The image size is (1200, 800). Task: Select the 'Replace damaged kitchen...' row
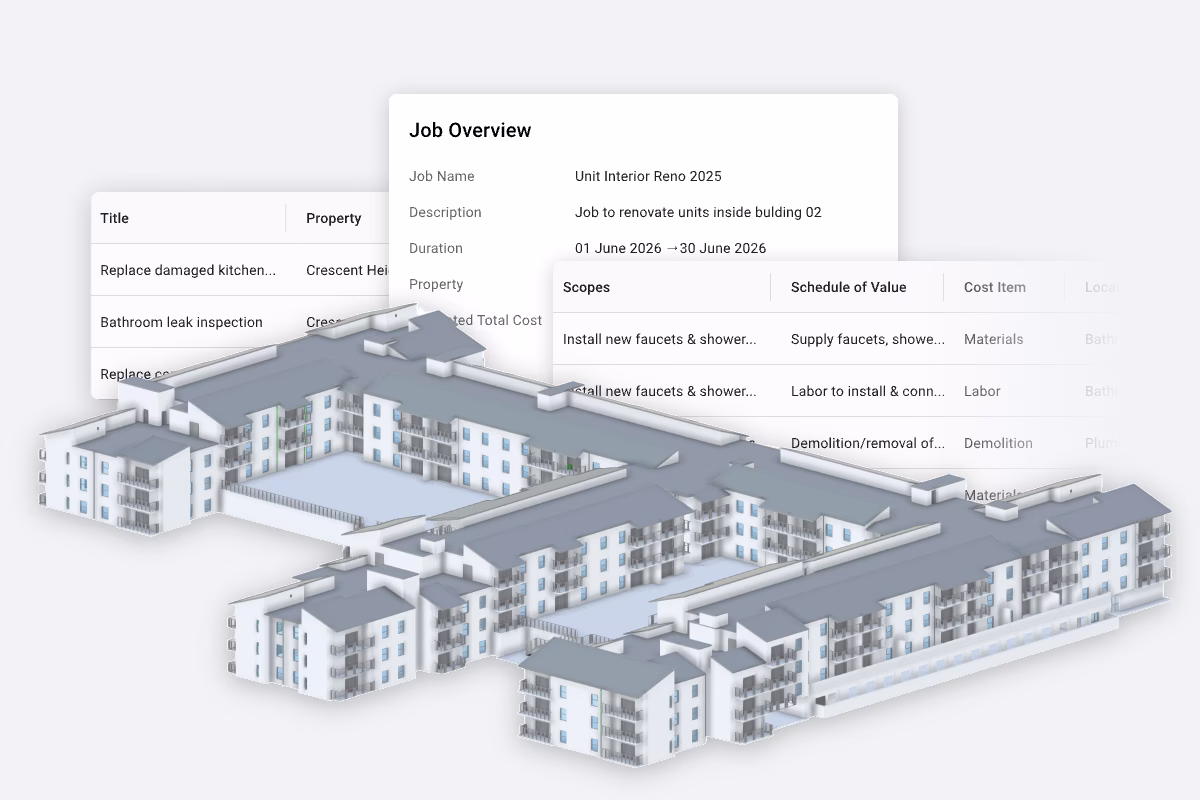pyautogui.click(x=240, y=270)
